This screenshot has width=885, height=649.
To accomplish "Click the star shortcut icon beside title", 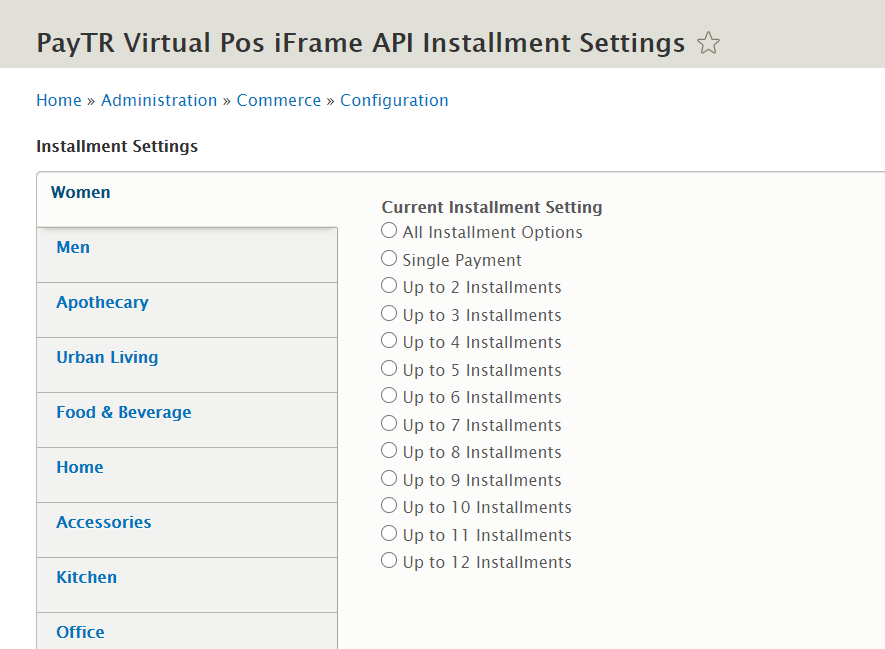I will 708,43.
